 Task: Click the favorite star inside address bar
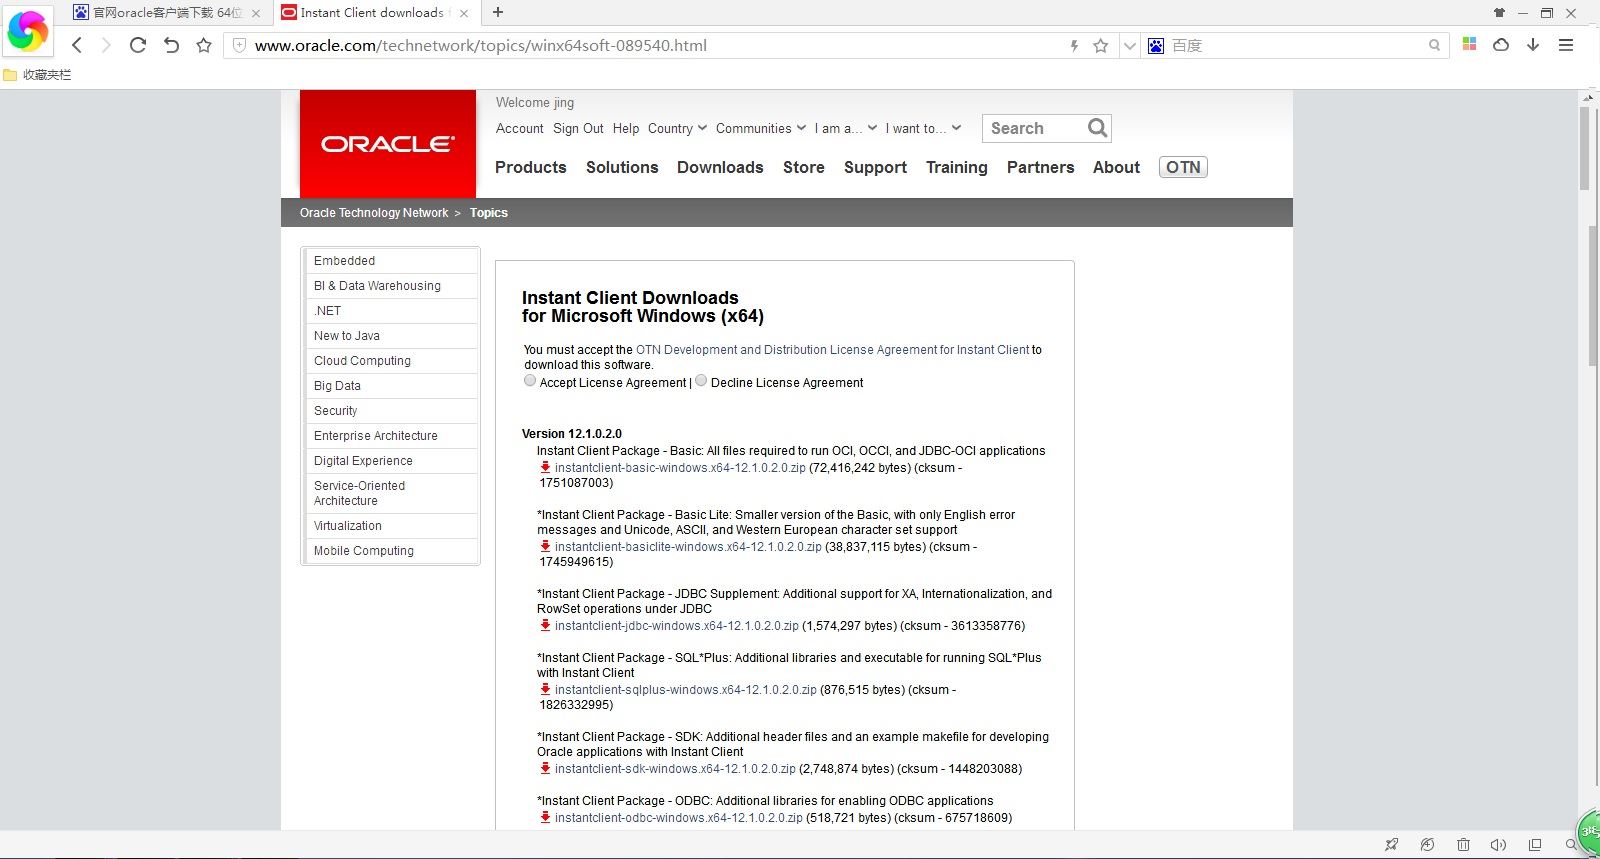1101,46
